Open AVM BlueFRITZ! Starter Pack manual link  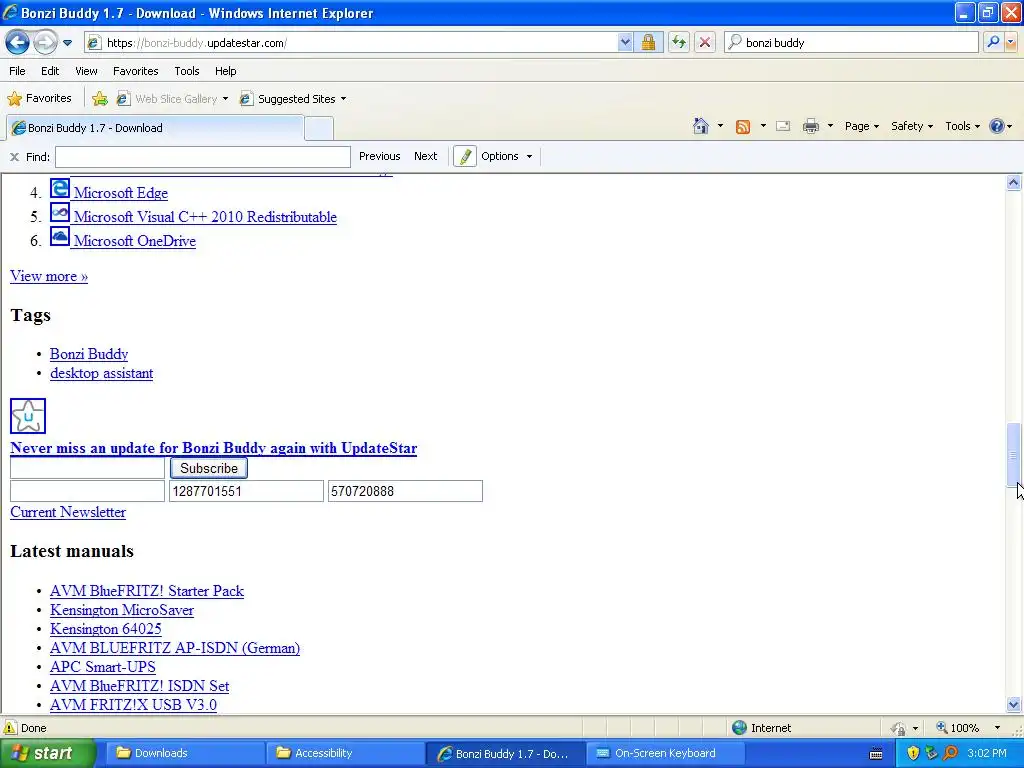pyautogui.click(x=147, y=591)
